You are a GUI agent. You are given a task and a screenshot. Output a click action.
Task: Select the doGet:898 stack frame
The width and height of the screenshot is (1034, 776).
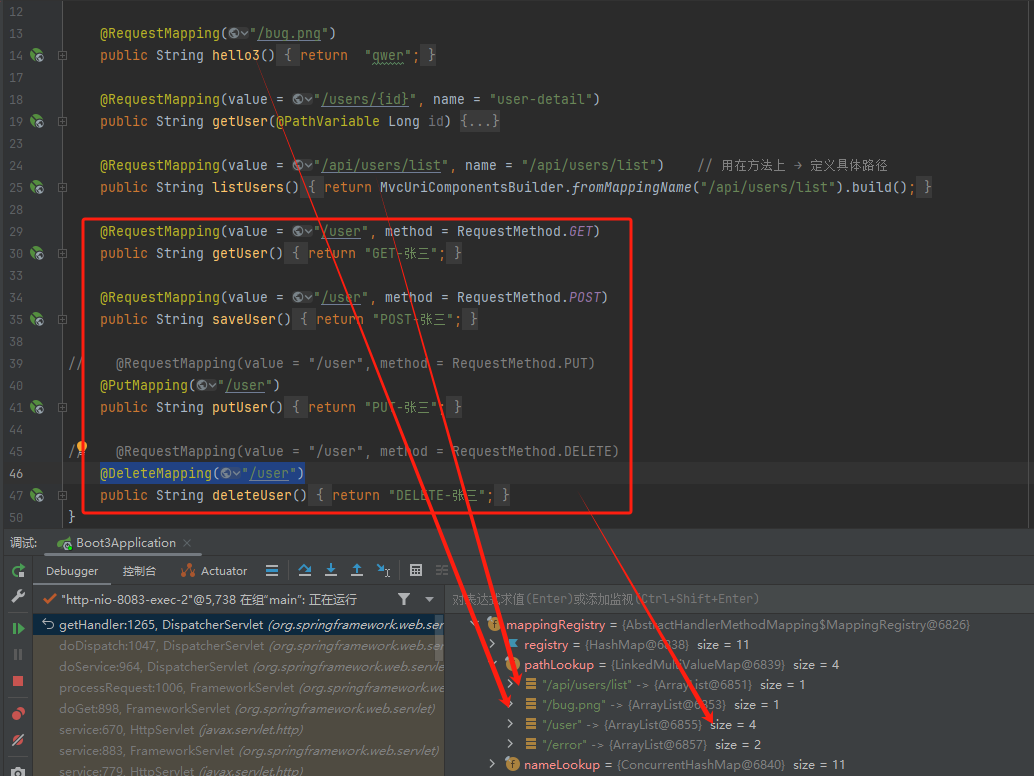[239, 709]
